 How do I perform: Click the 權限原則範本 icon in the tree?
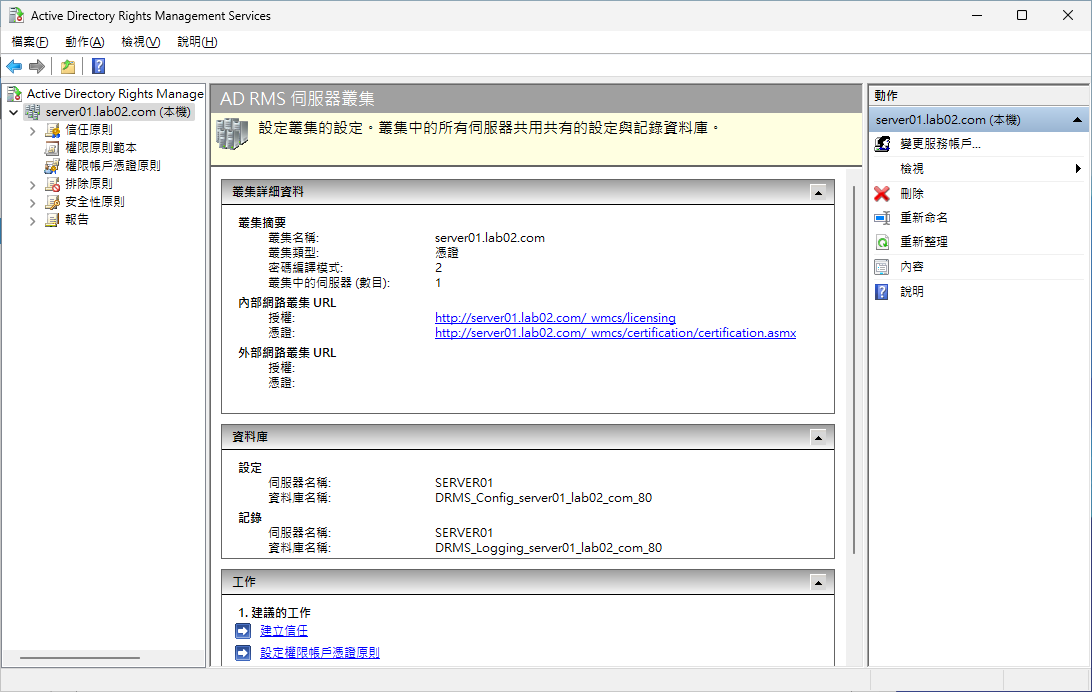click(52, 148)
